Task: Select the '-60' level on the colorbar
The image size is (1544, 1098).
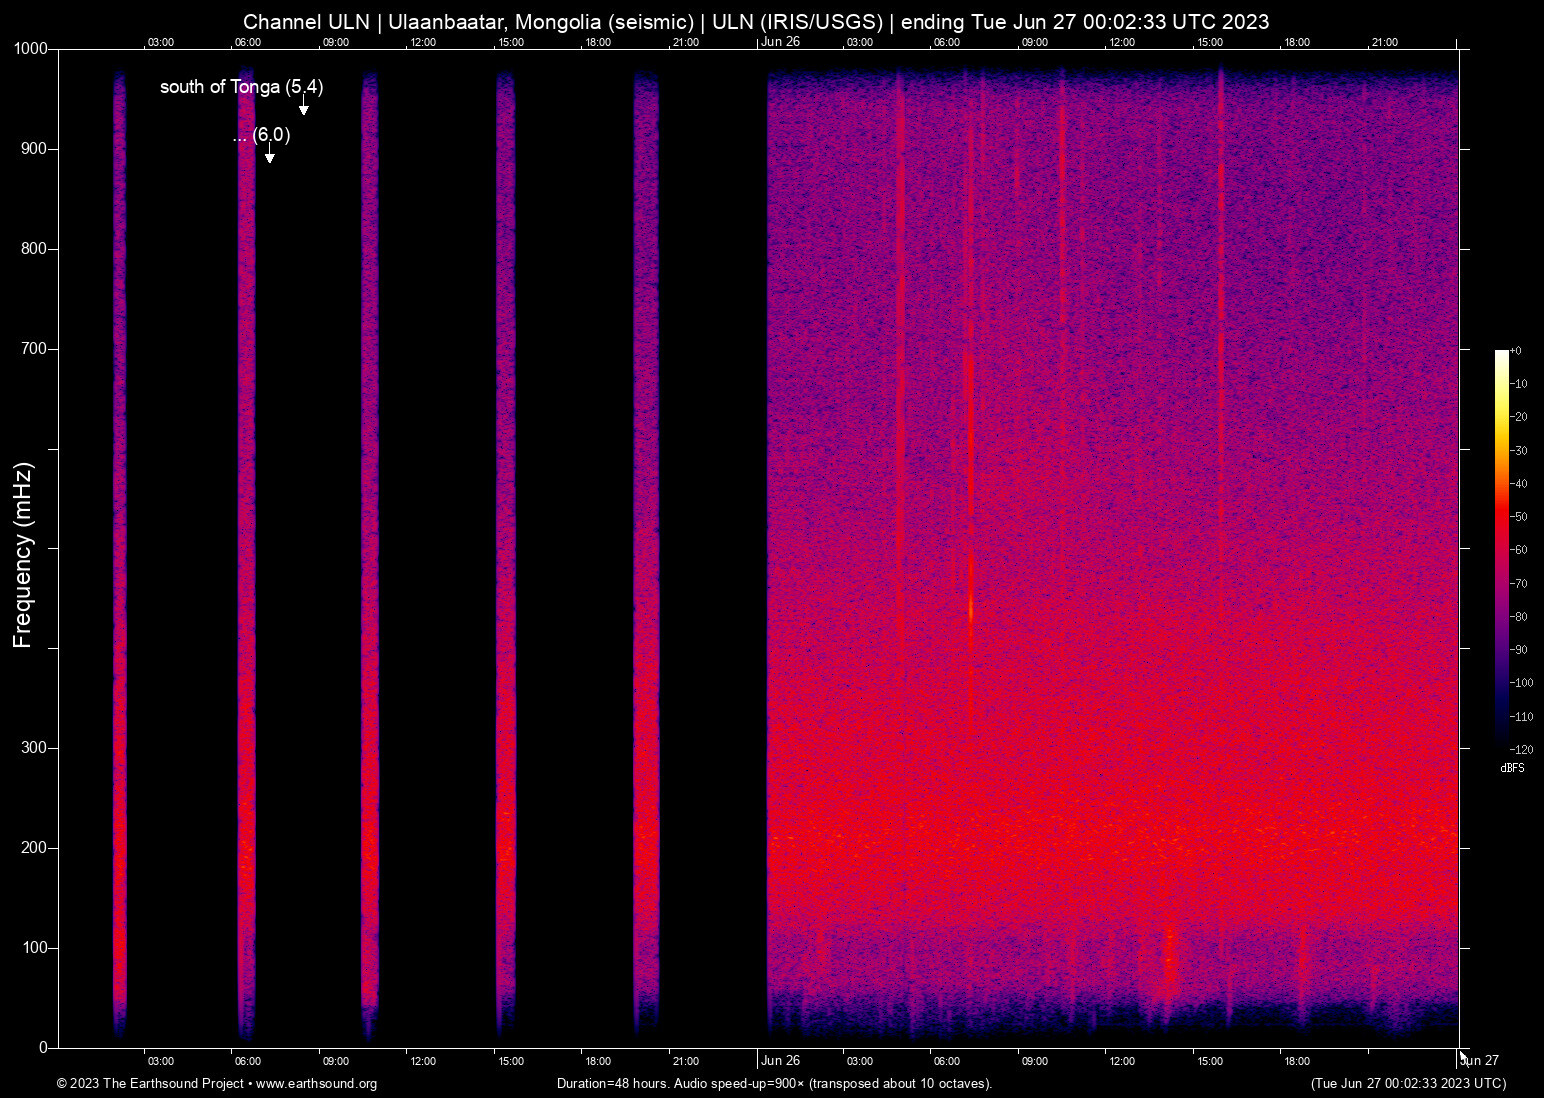Action: [1521, 549]
